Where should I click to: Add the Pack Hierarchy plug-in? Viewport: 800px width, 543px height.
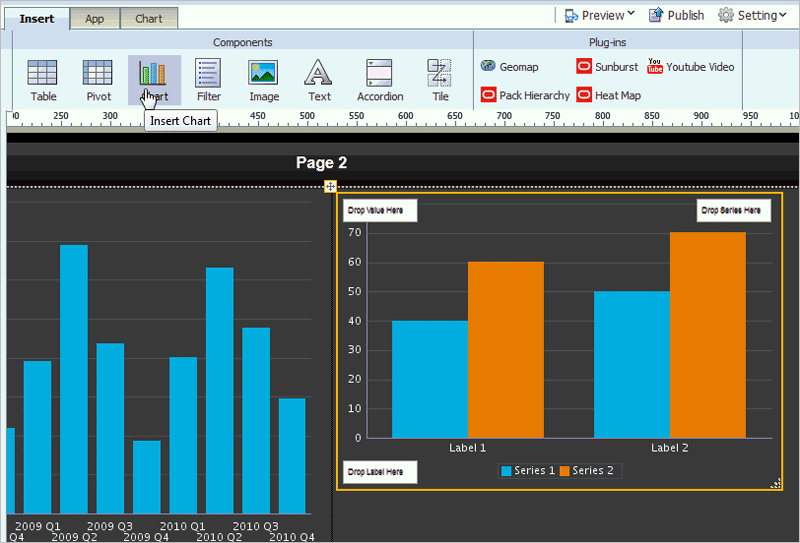[525, 95]
